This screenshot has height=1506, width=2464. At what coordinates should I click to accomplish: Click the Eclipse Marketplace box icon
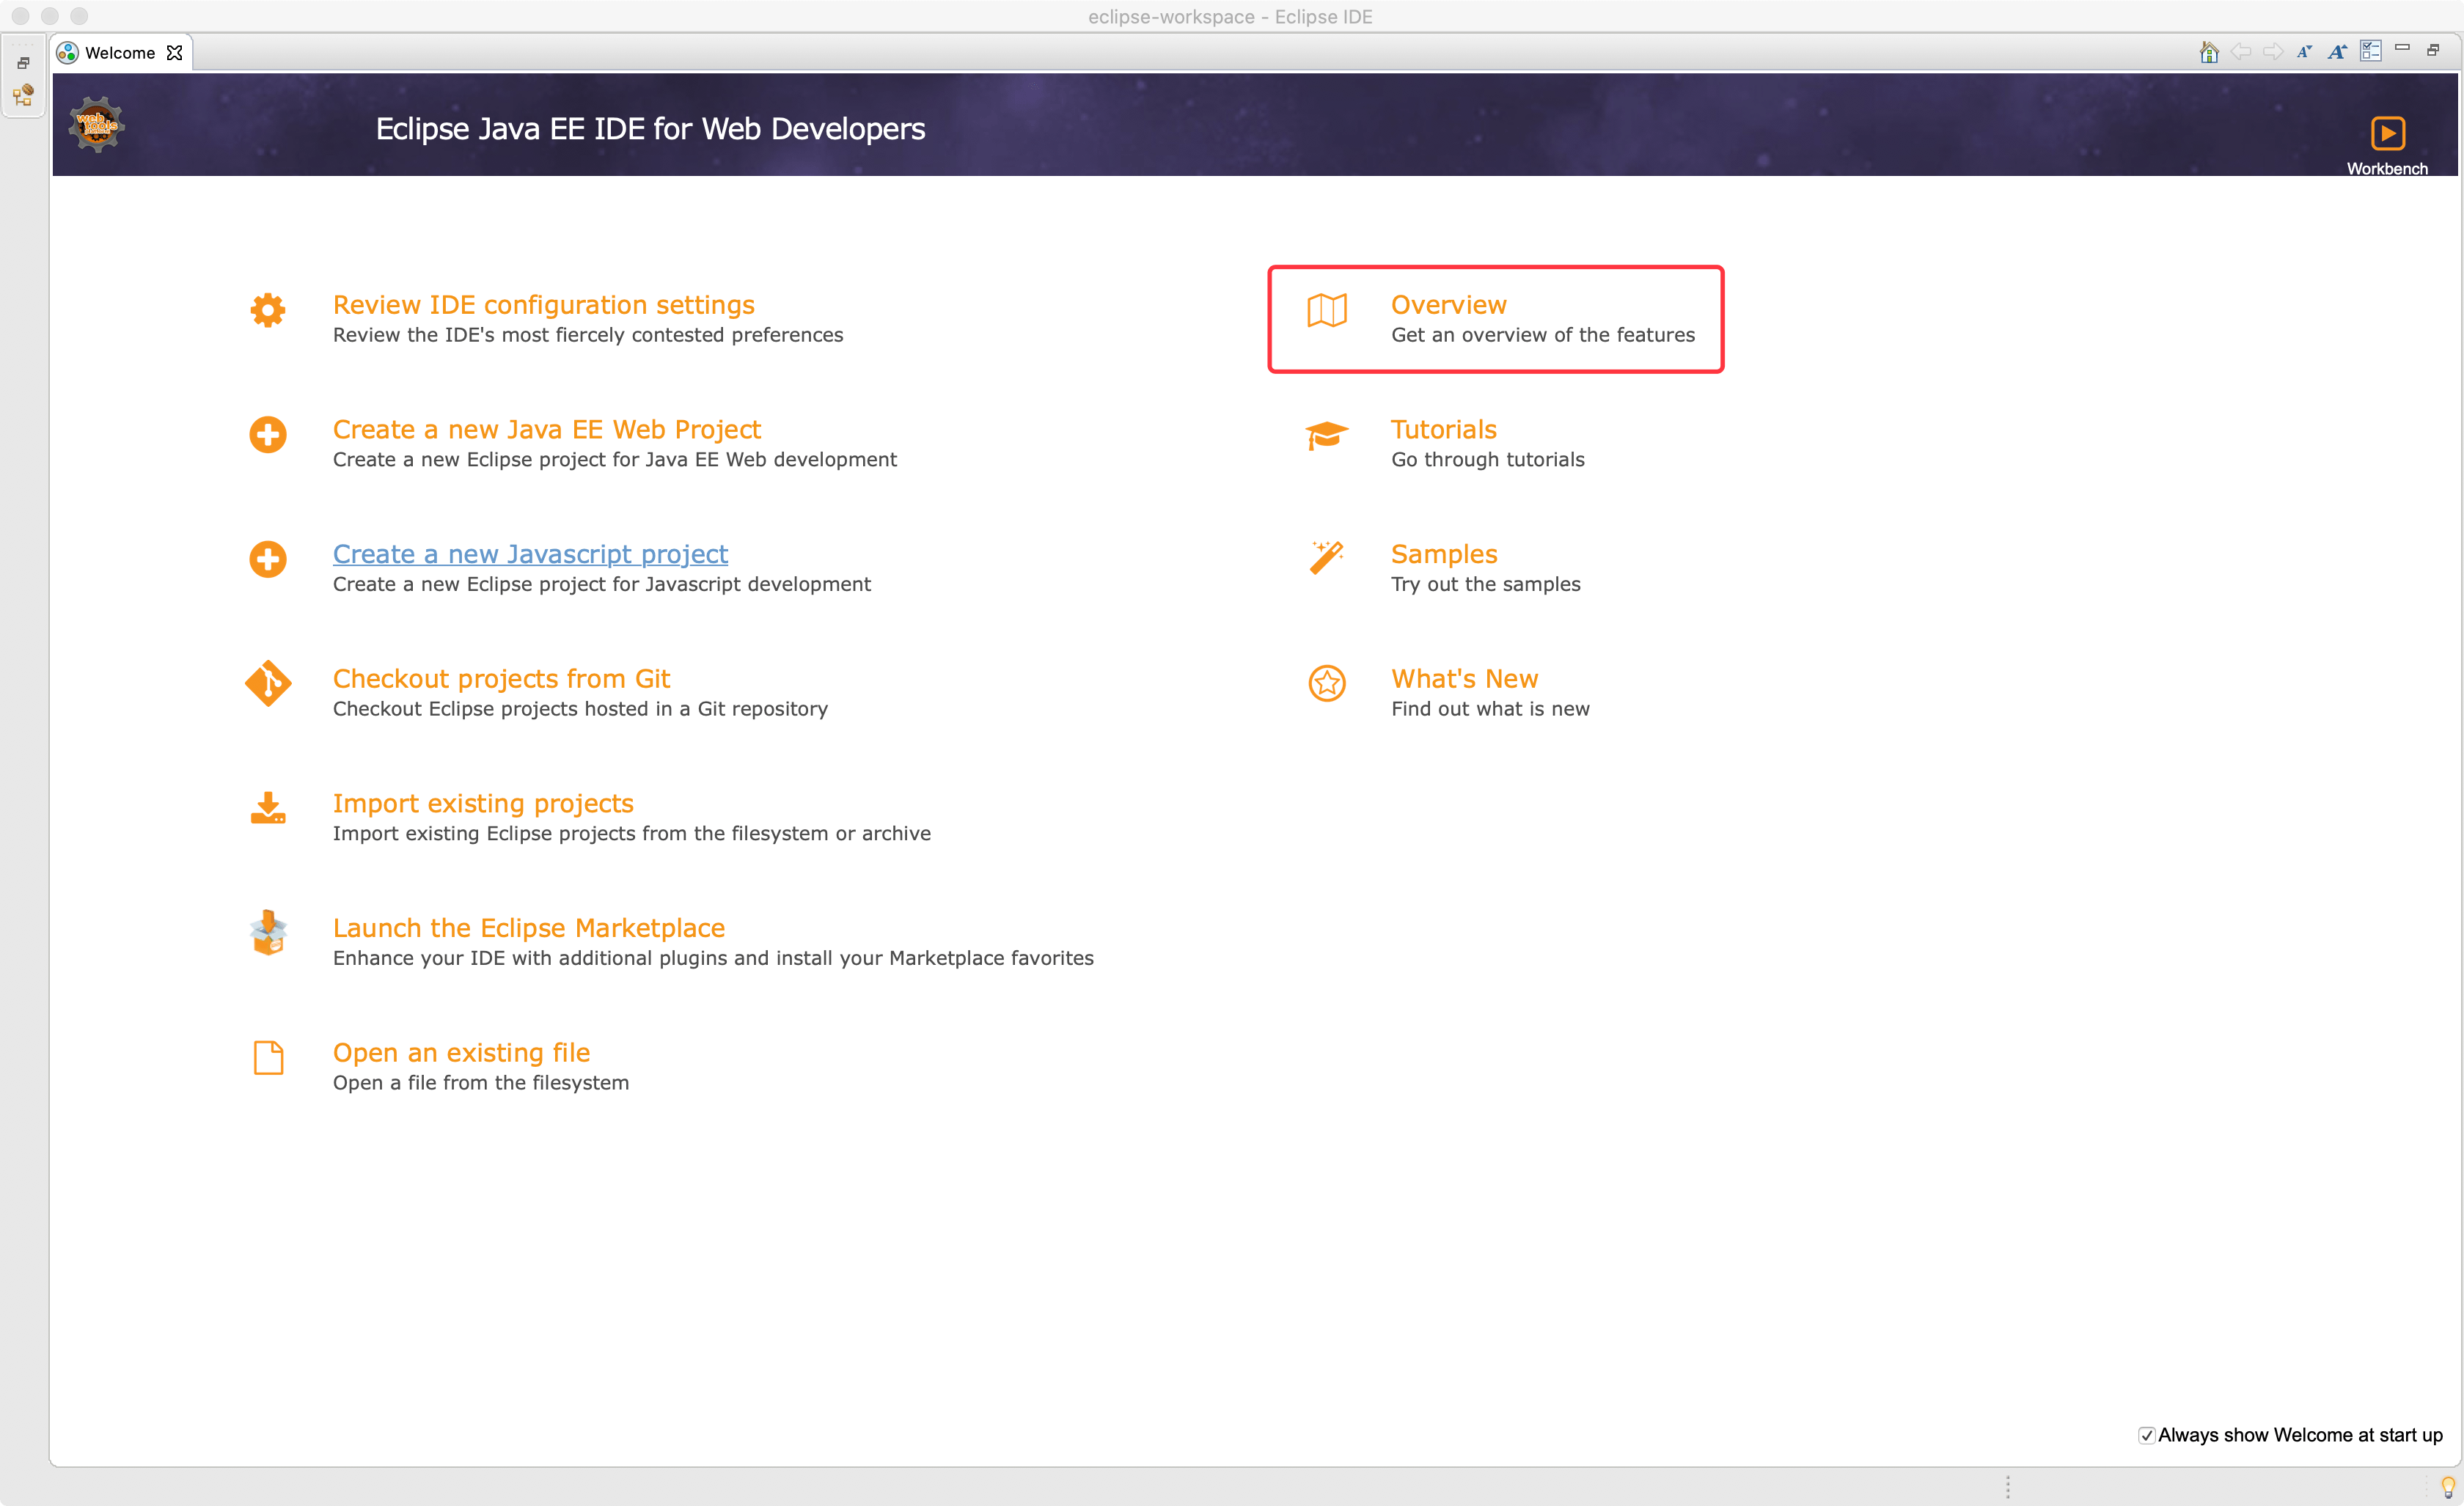tap(268, 933)
